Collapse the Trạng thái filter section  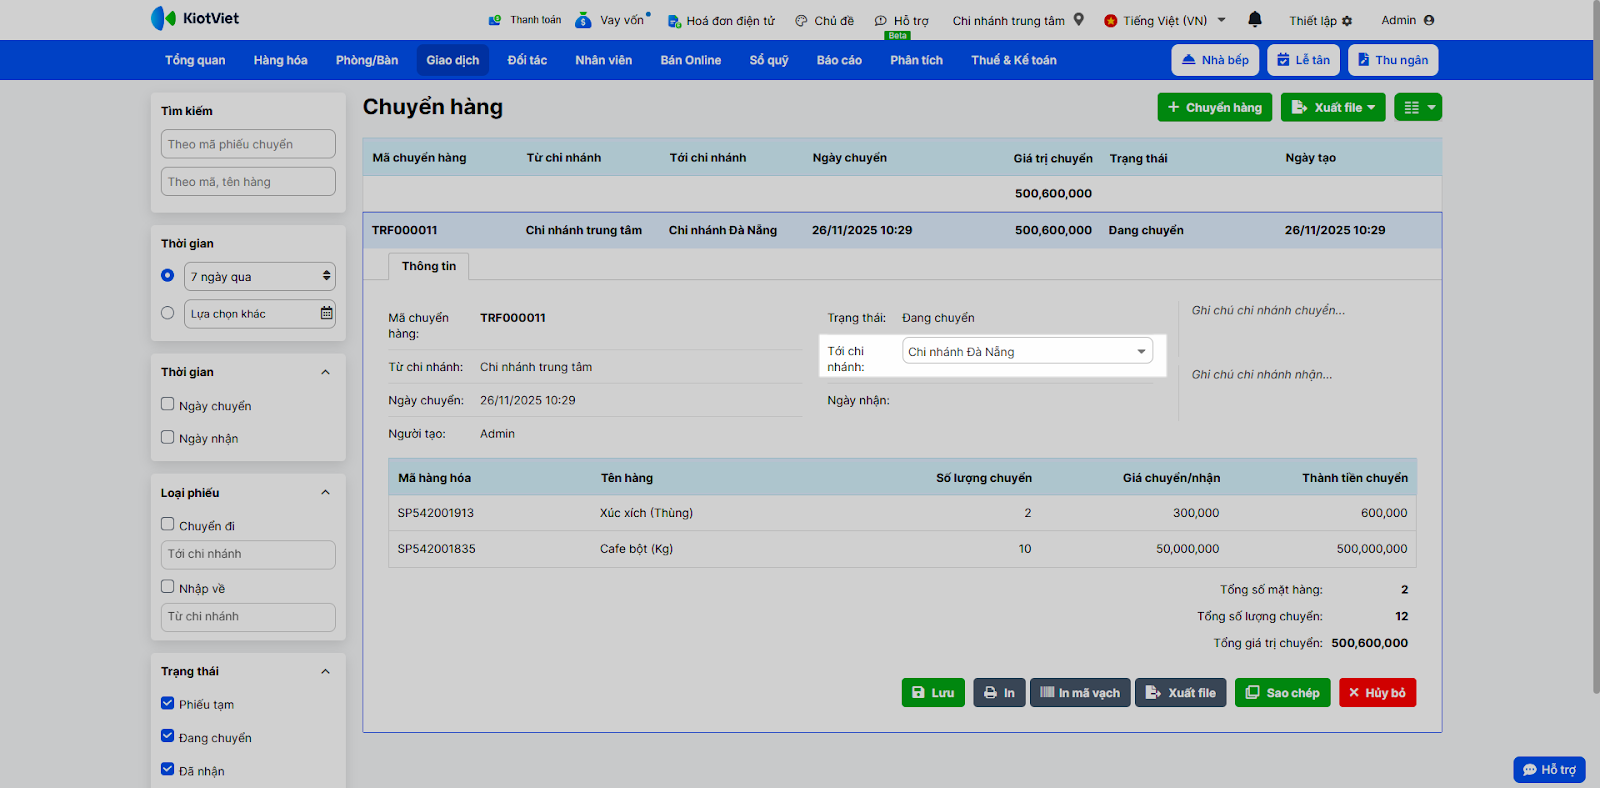[325, 671]
